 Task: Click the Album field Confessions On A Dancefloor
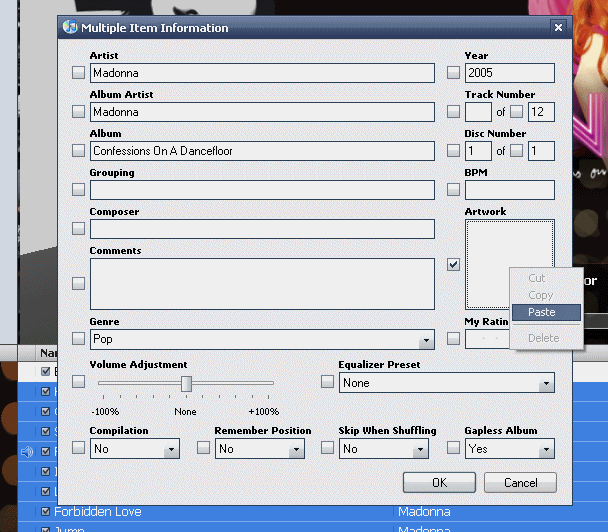click(x=262, y=151)
